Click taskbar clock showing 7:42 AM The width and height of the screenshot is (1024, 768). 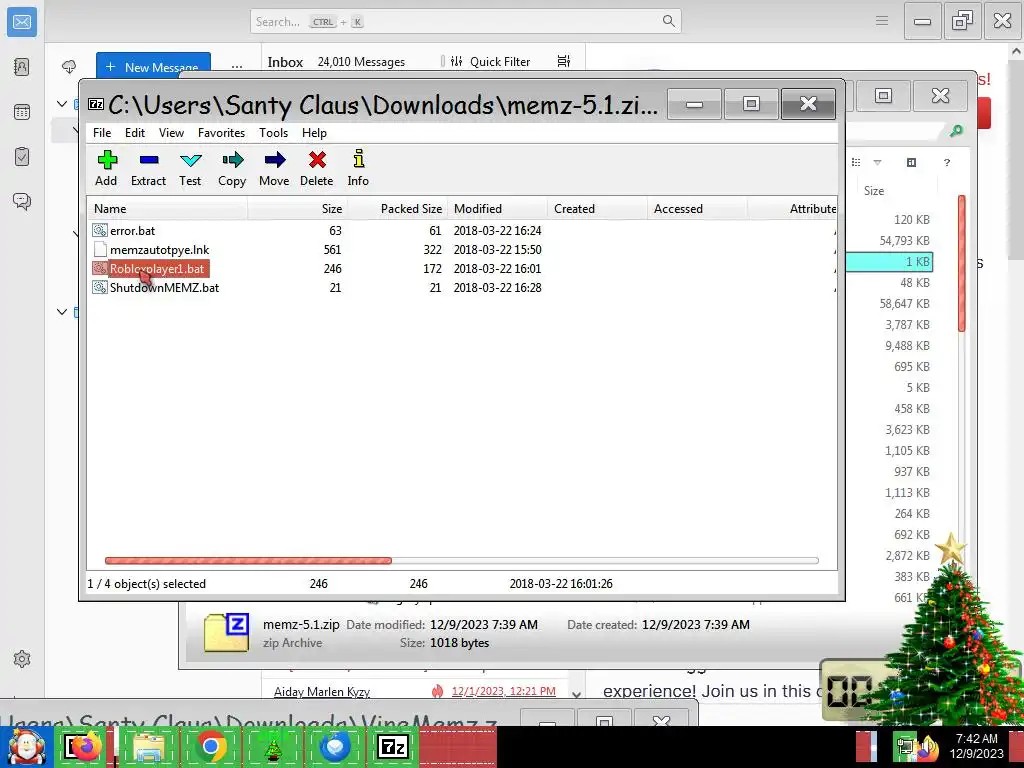point(976,746)
